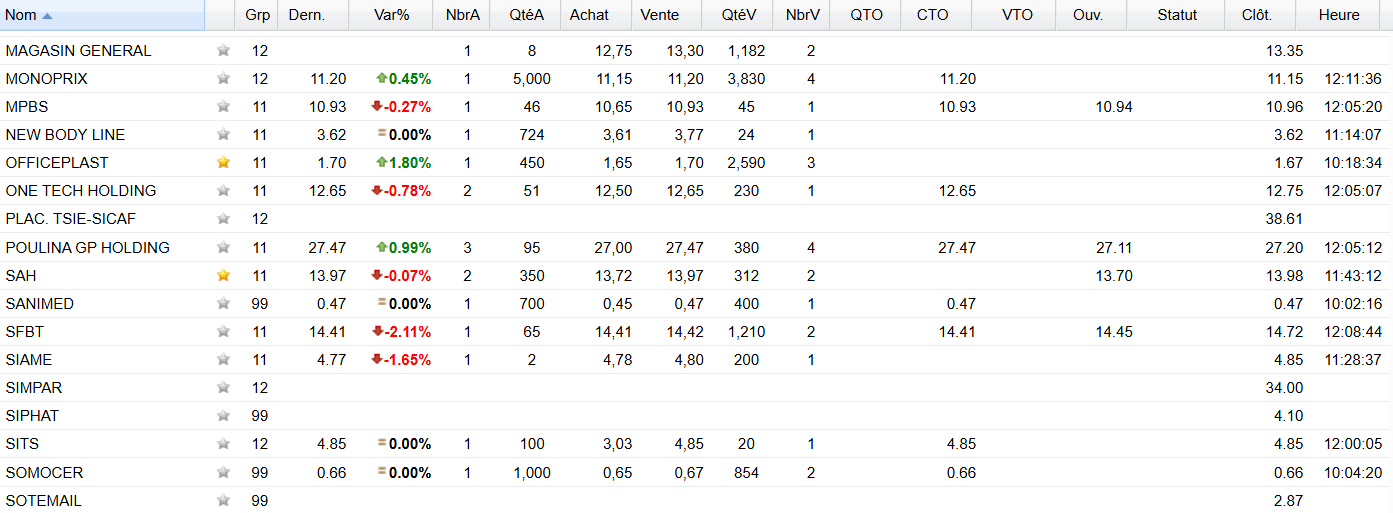Sort table by Dern. column header
Viewport: 1393px width, 513px height.
[306, 15]
